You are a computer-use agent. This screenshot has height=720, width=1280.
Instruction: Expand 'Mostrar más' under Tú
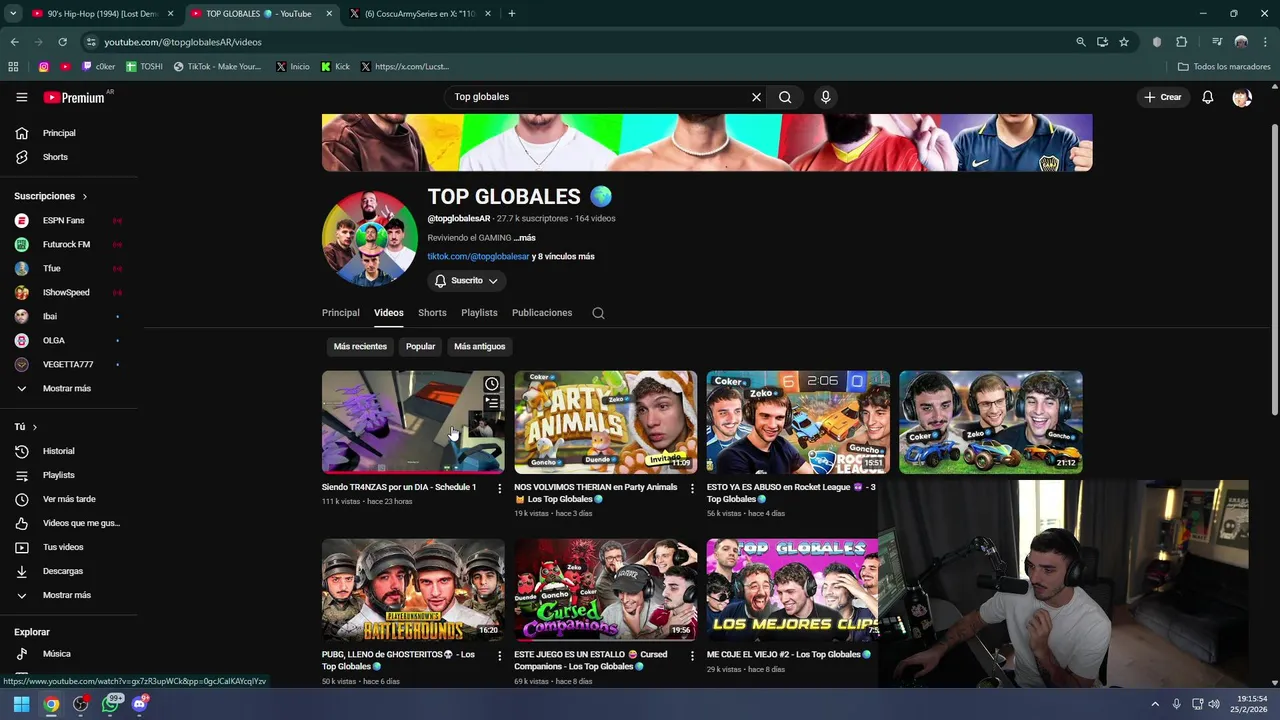70,595
